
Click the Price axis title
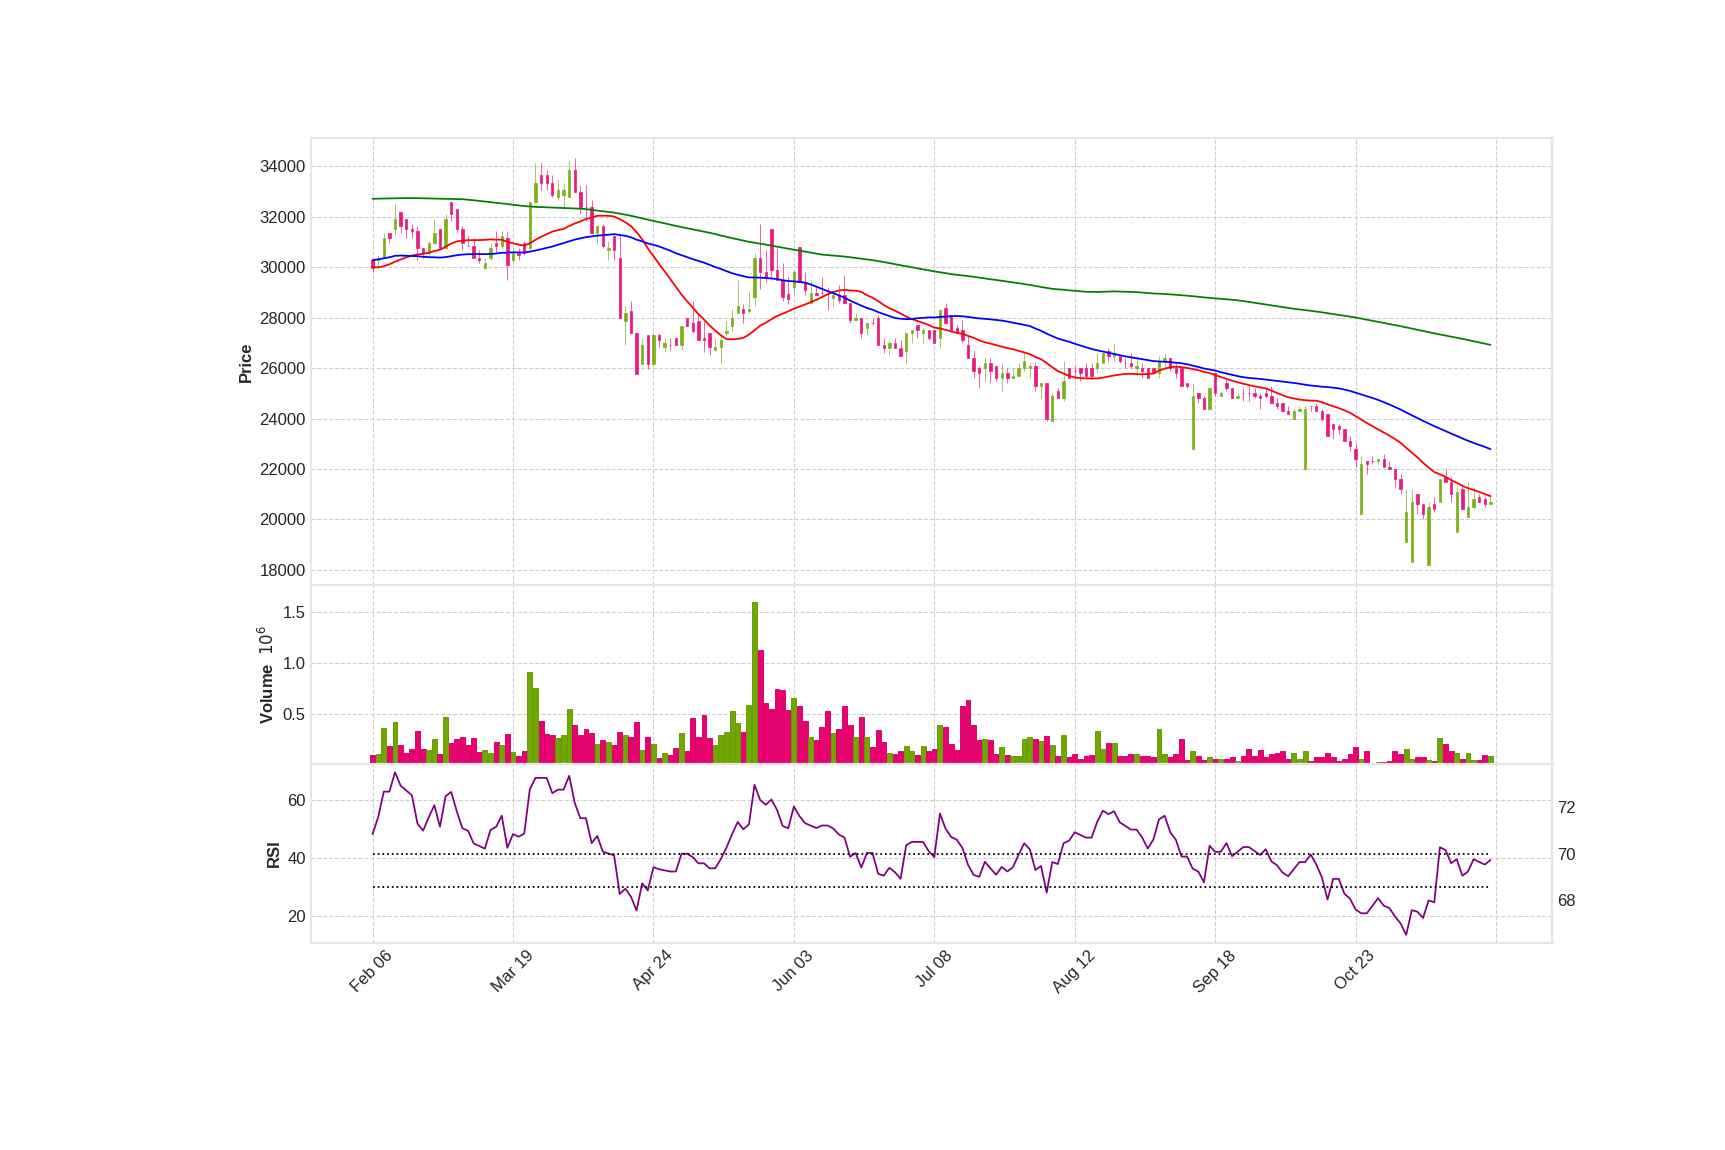[245, 364]
